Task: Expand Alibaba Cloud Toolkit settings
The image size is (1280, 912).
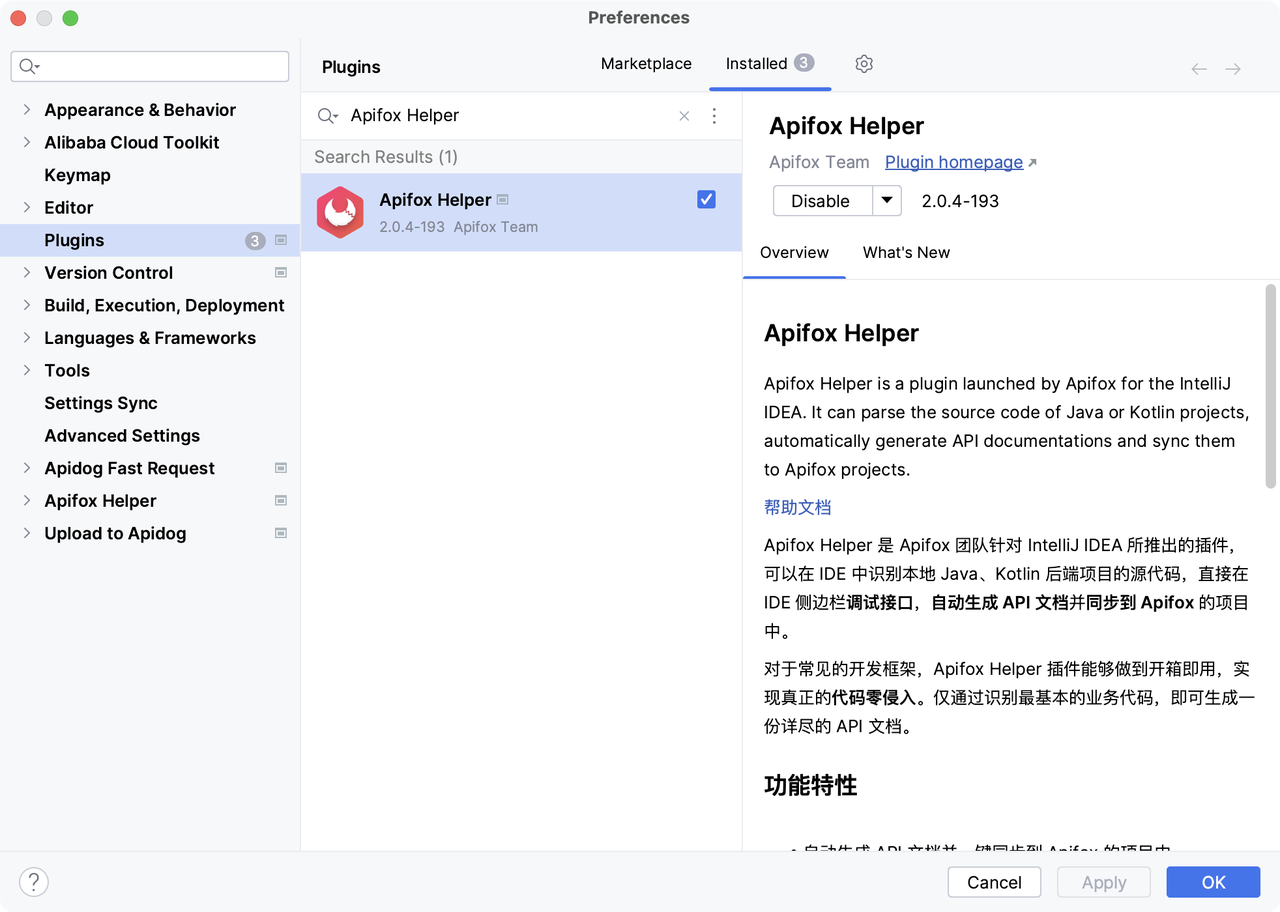Action: tap(26, 142)
